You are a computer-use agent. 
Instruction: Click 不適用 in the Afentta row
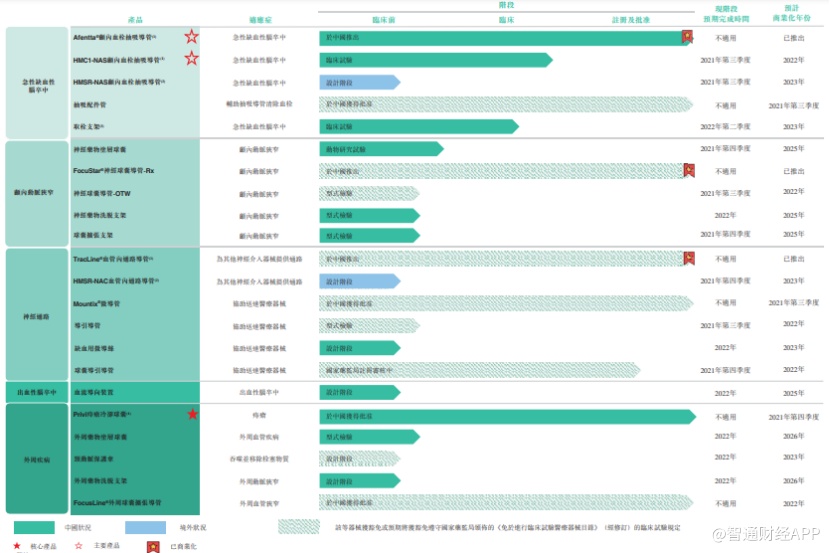(x=725, y=38)
